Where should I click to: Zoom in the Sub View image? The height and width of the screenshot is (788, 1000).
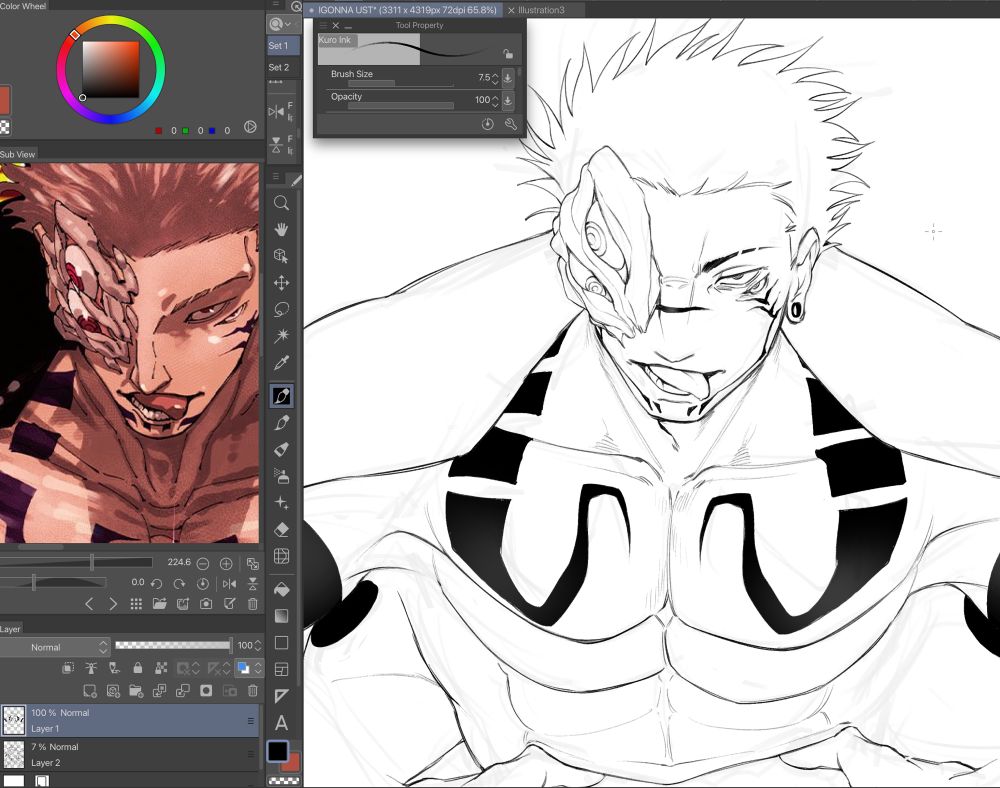(x=226, y=564)
